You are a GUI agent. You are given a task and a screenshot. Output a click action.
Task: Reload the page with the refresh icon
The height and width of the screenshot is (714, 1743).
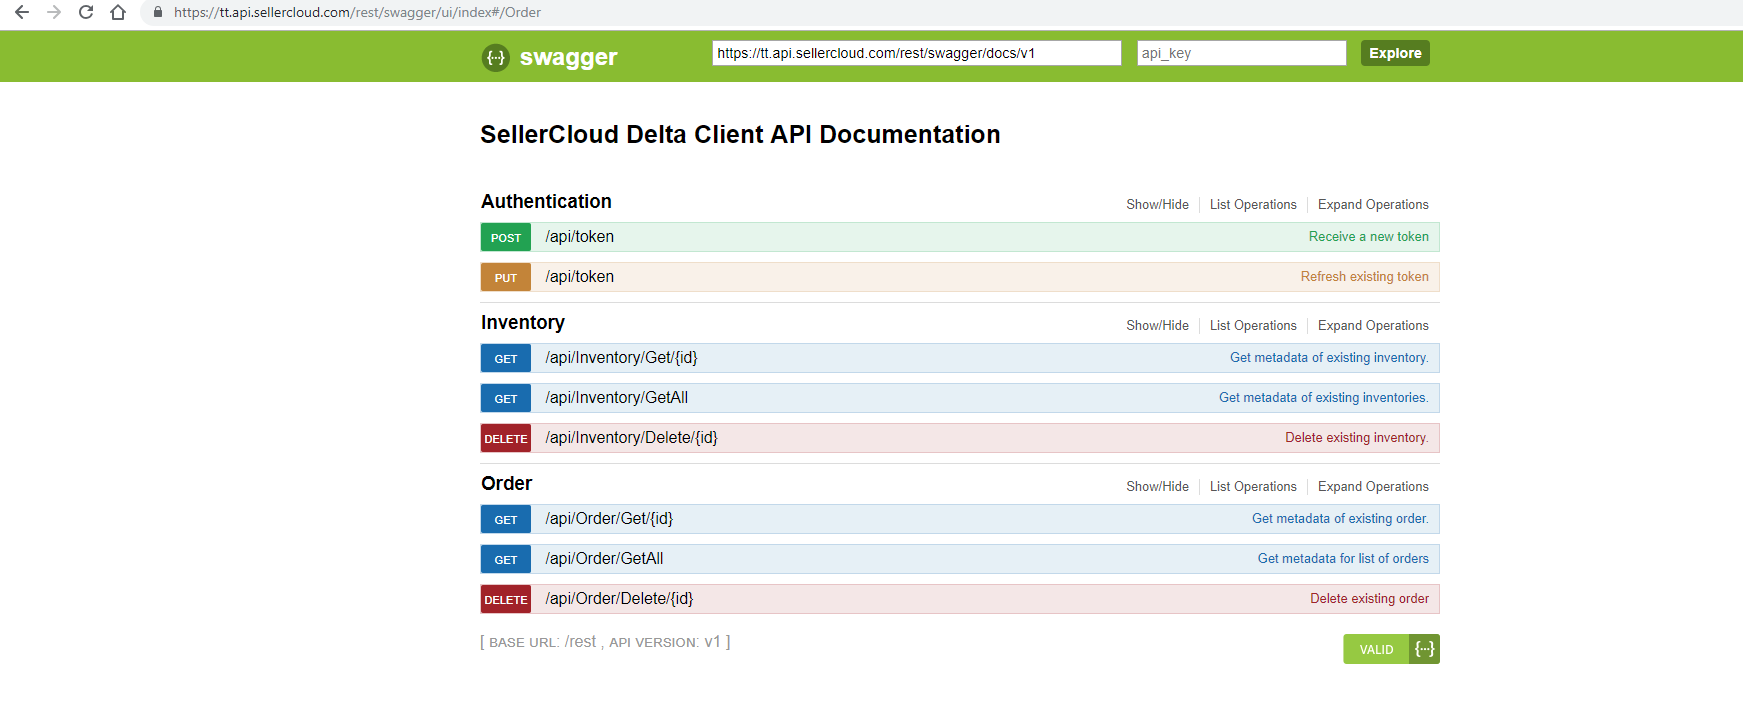(x=86, y=12)
